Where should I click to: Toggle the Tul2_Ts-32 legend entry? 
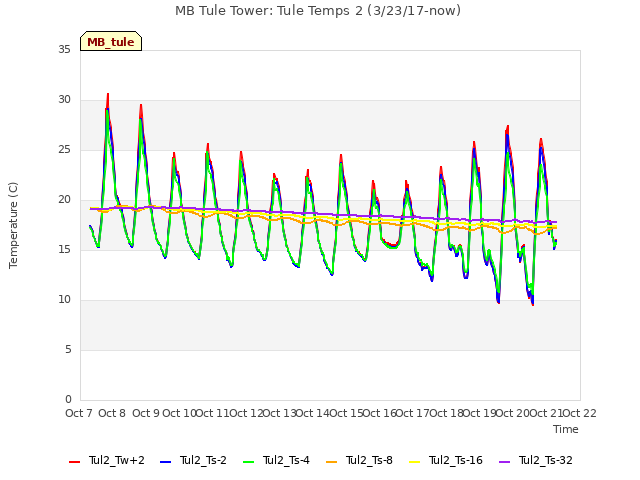coord(536,460)
